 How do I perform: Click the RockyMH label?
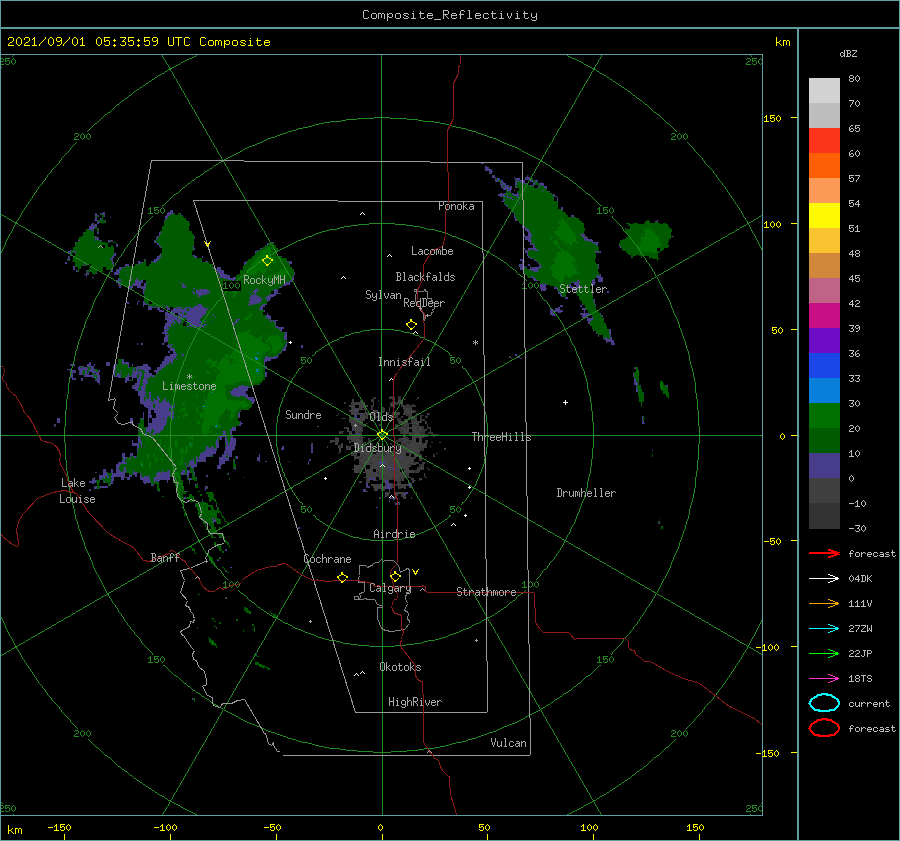pyautogui.click(x=264, y=280)
